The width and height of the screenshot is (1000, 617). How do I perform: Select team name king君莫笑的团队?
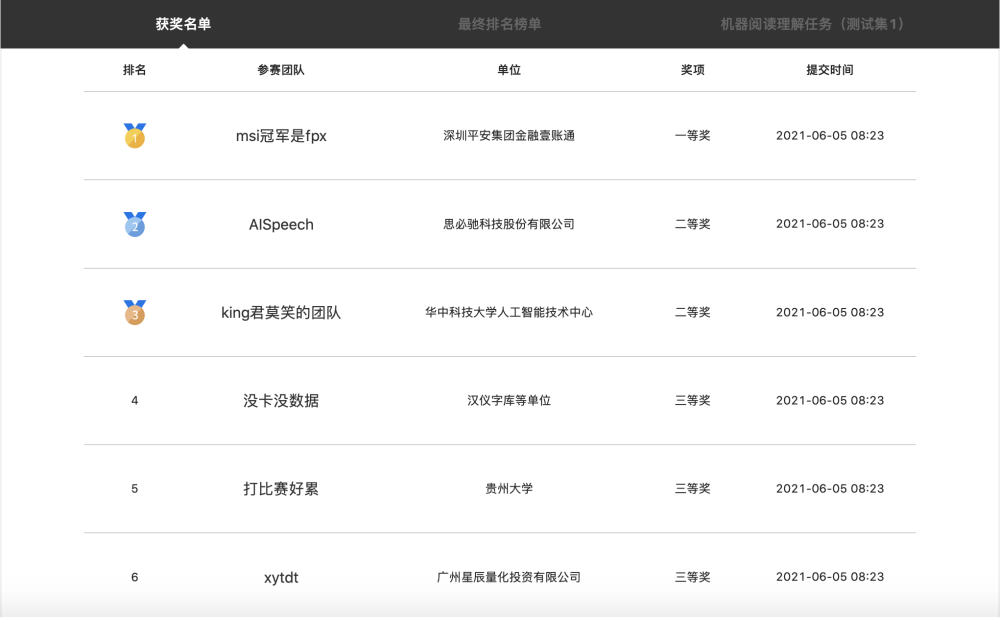281,313
